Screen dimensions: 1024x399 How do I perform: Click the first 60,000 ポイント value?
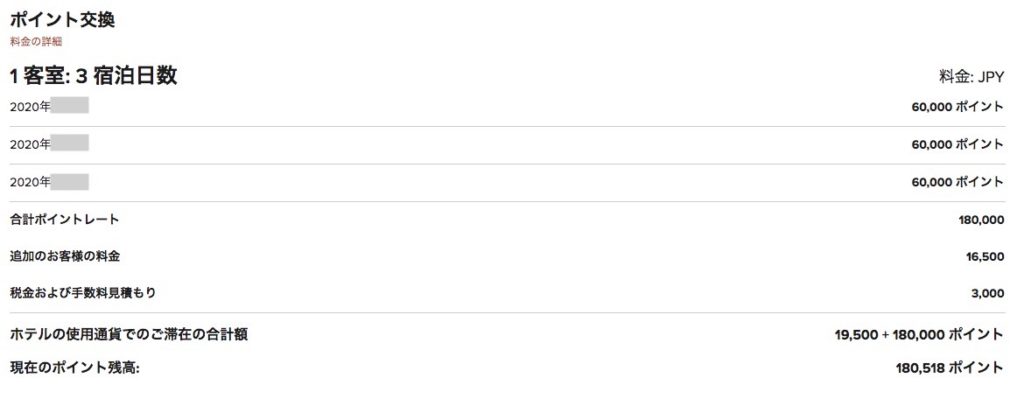click(957, 107)
